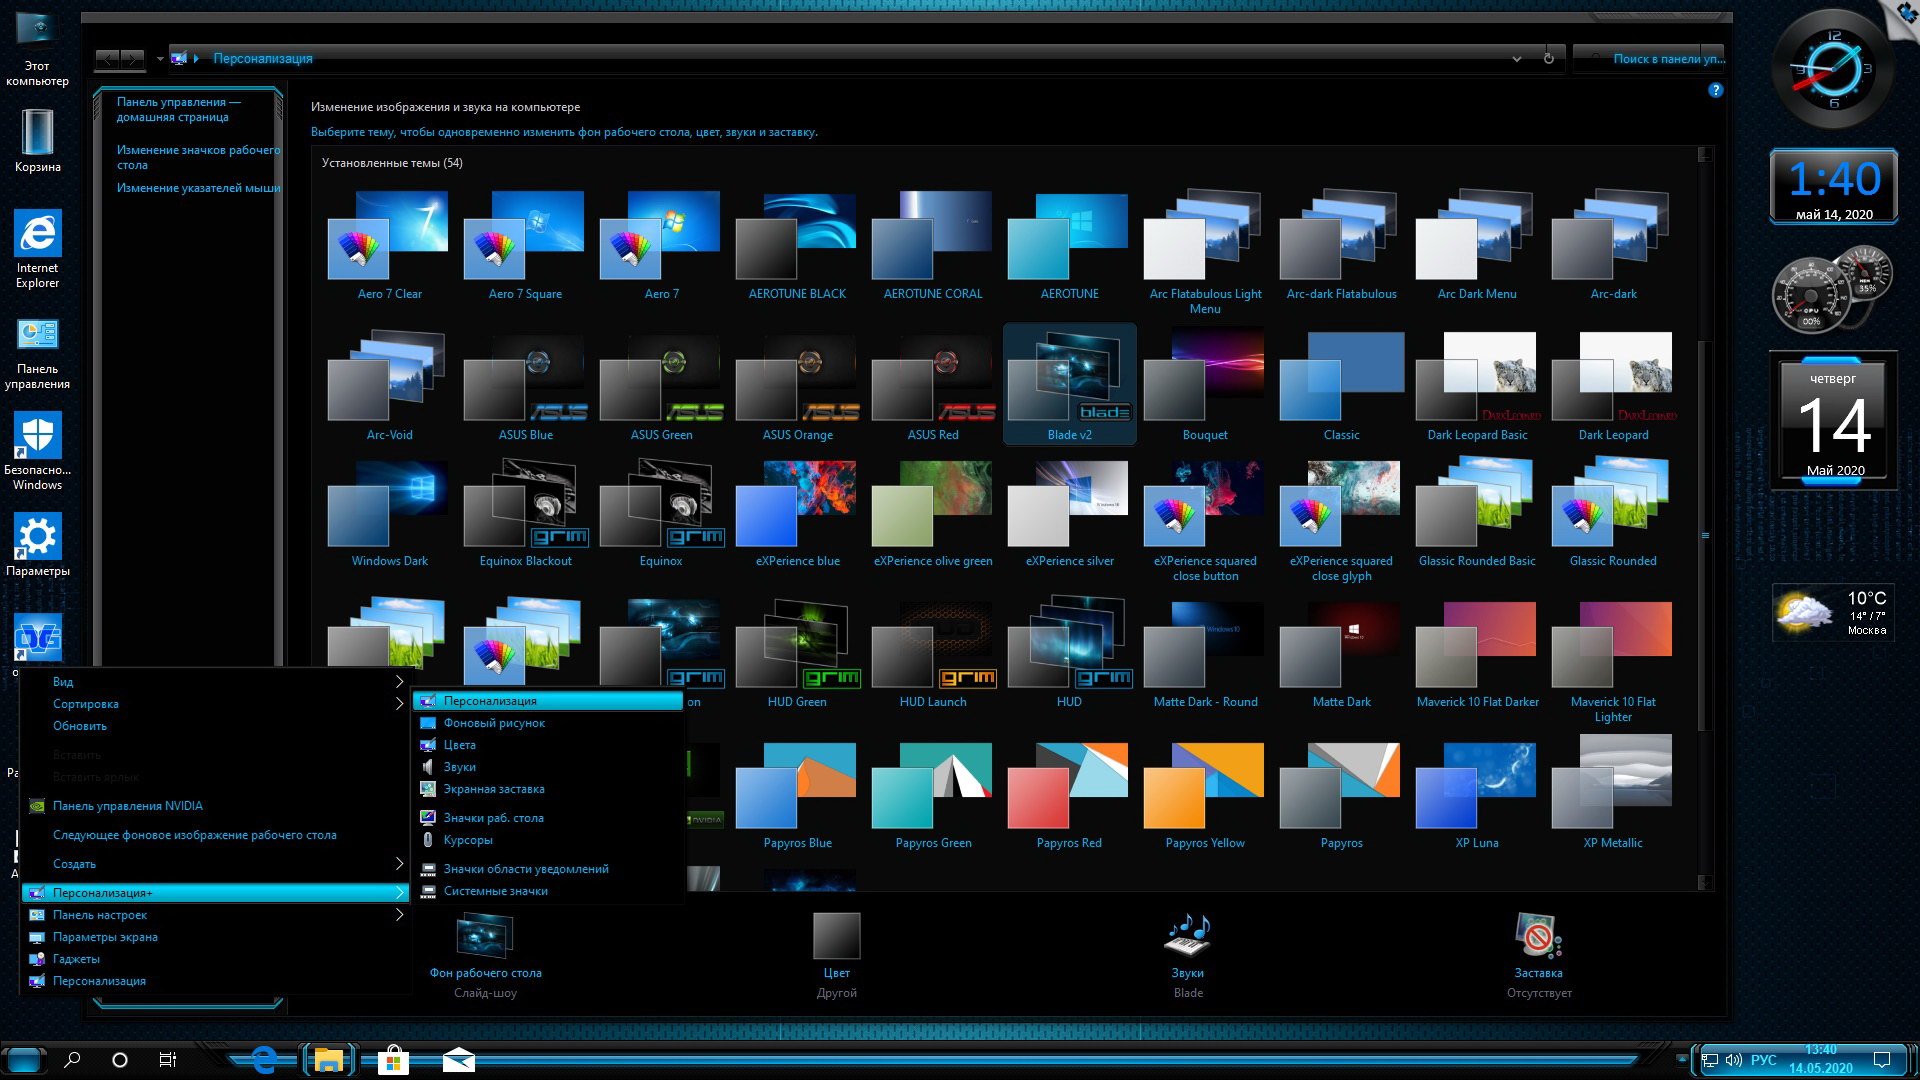Image resolution: width=1920 pixels, height=1080 pixels.
Task: Open File Explorer from the taskbar
Action: [328, 1060]
